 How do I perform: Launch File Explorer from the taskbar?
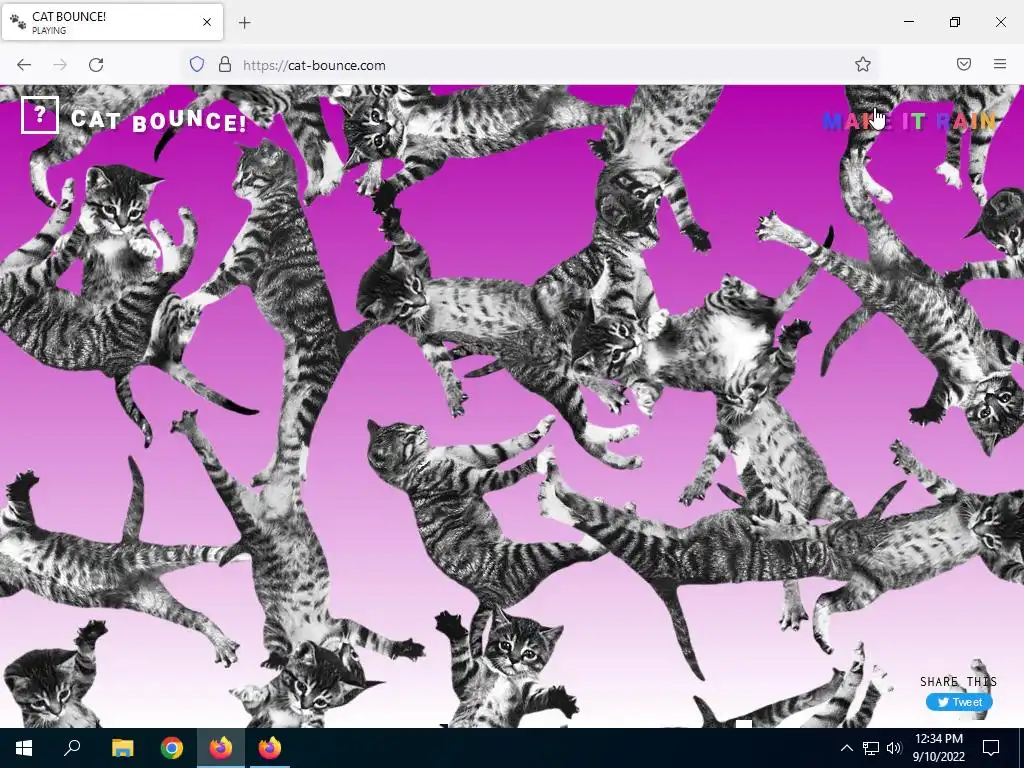point(122,748)
